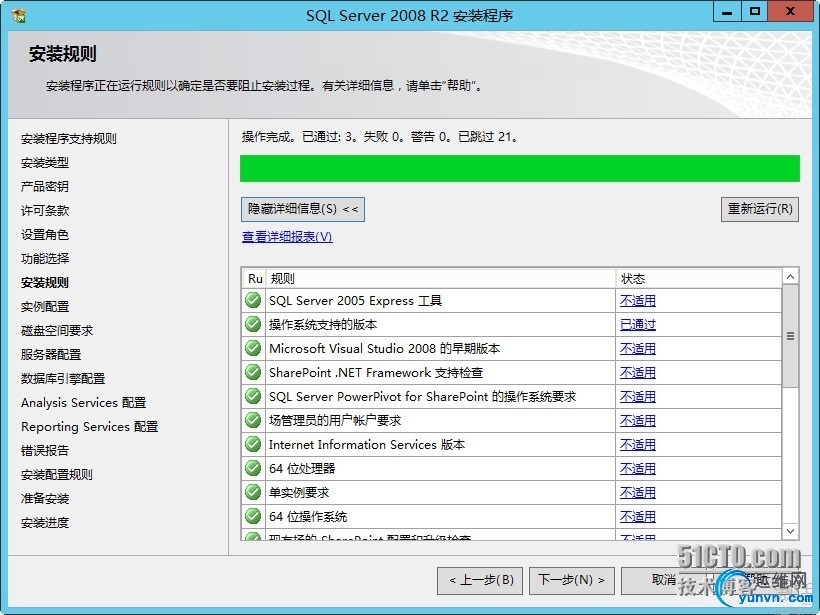This screenshot has height=615, width=820.
Task: Open 不适用 status link for PowerPivot rule
Action: (637, 397)
